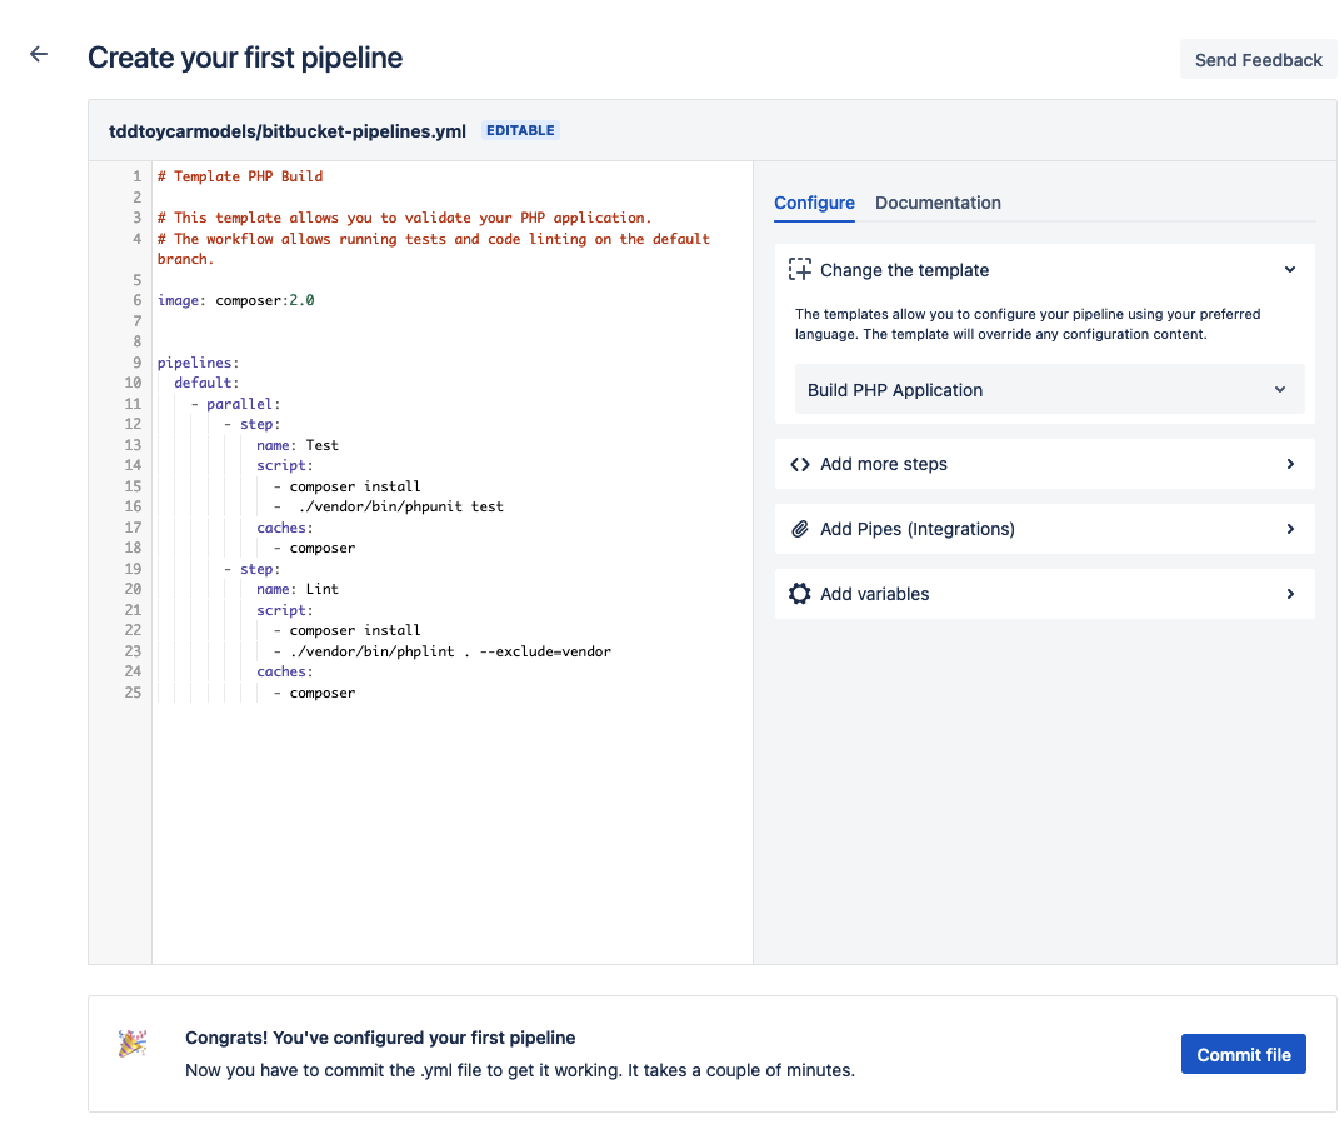The width and height of the screenshot is (1341, 1122).
Task: Click the Congrats! You've configured message
Action: pyautogui.click(x=380, y=1038)
